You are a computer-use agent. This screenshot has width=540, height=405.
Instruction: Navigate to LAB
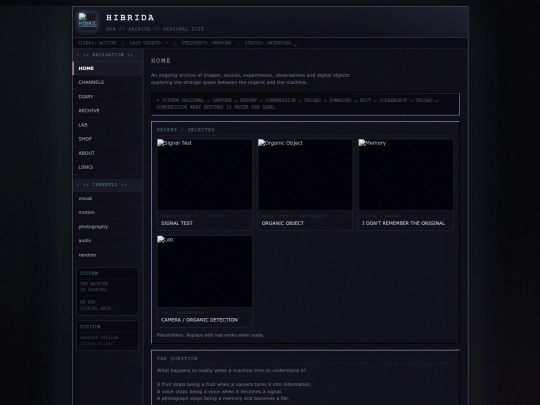click(x=108, y=125)
